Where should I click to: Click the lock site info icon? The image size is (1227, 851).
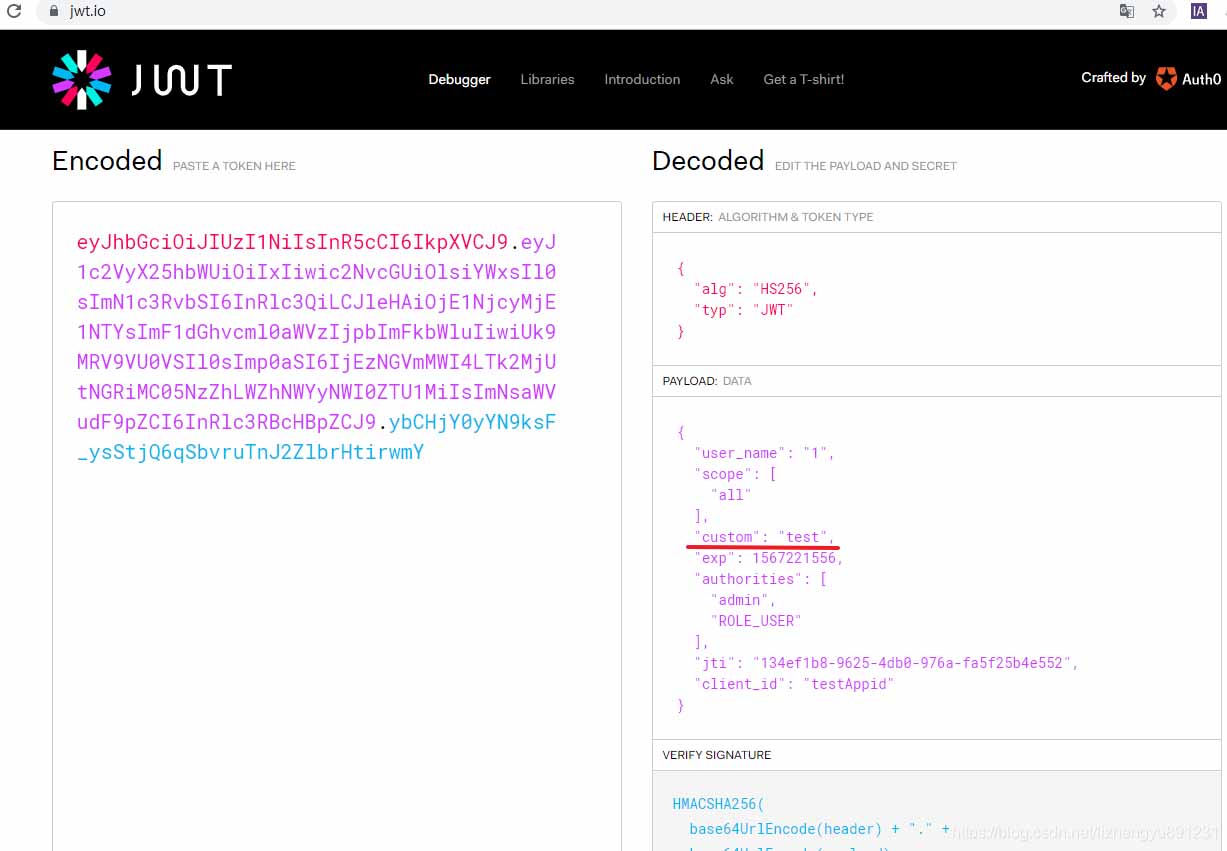tap(53, 12)
